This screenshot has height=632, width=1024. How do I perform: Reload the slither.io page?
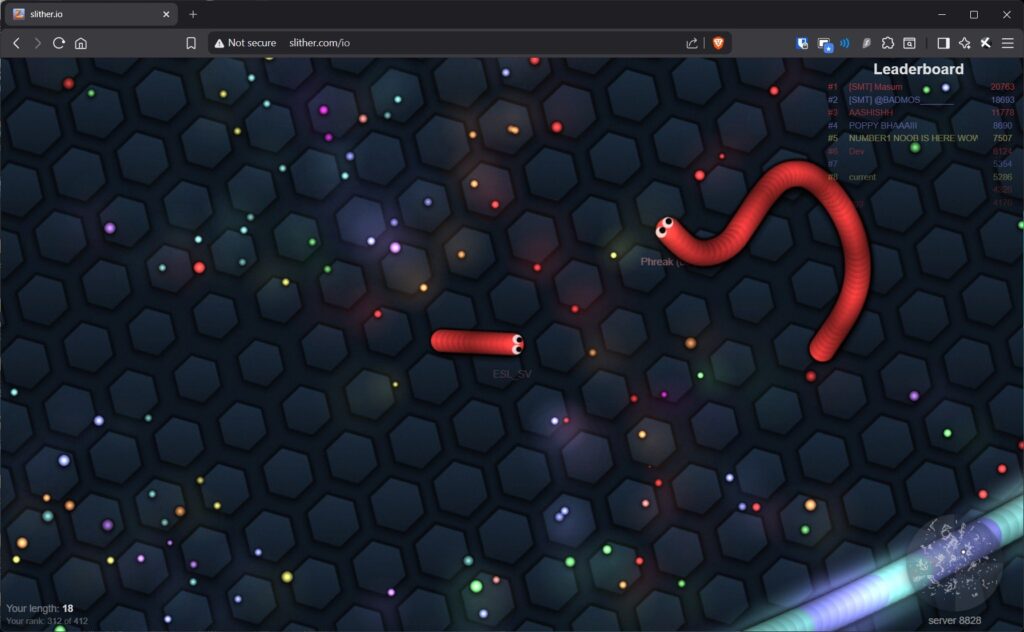coord(59,43)
